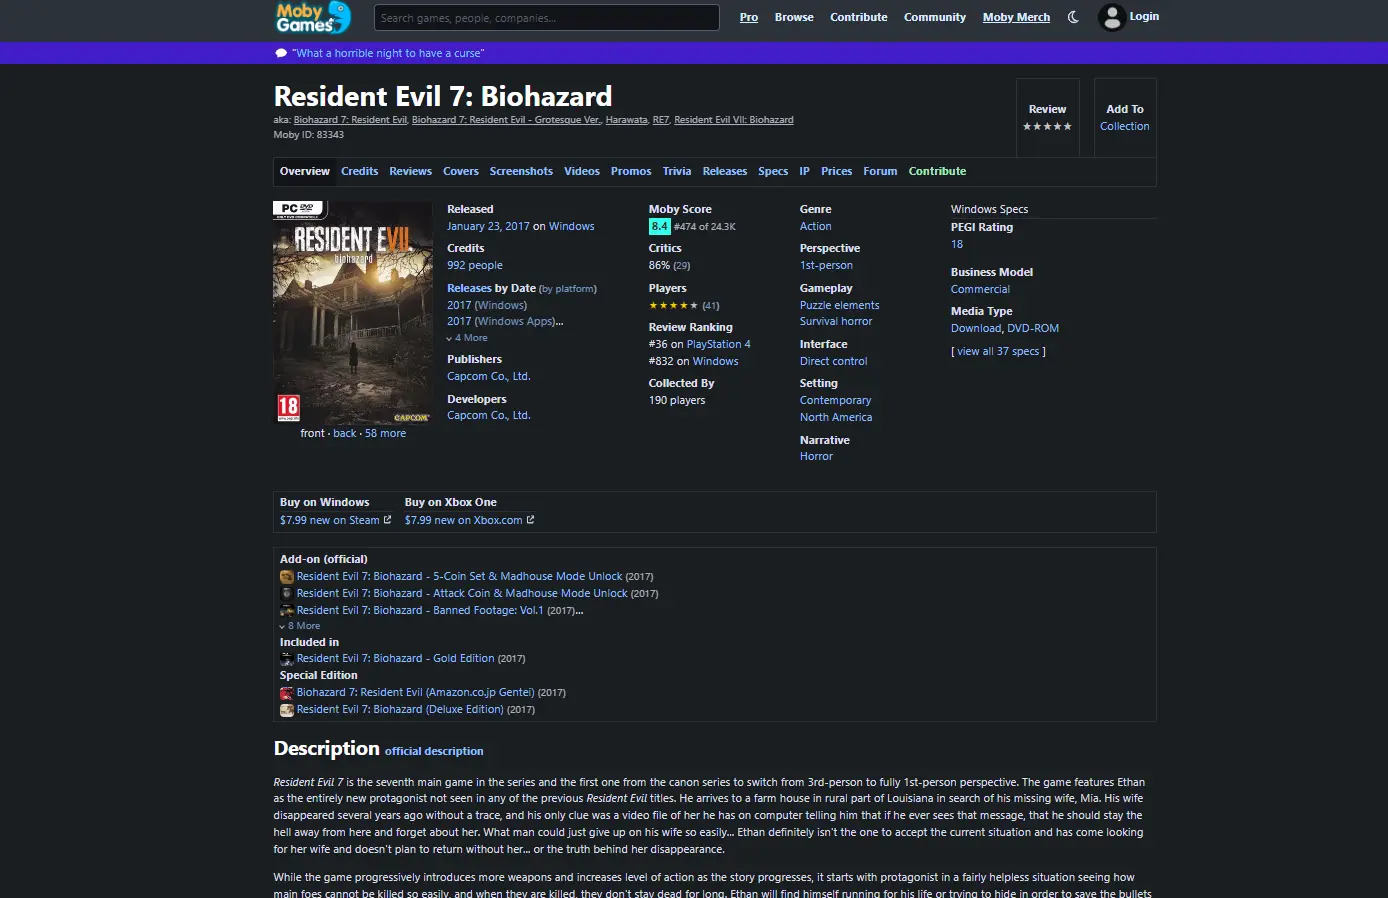Open the 58 more covers link
Image resolution: width=1388 pixels, height=898 pixels.
(x=385, y=433)
